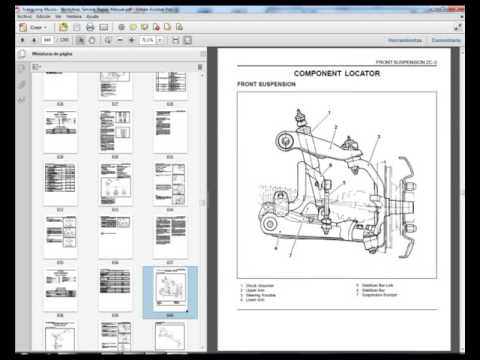Open the Ayuda menu
The width and height of the screenshot is (480, 360).
pyautogui.click(x=92, y=16)
